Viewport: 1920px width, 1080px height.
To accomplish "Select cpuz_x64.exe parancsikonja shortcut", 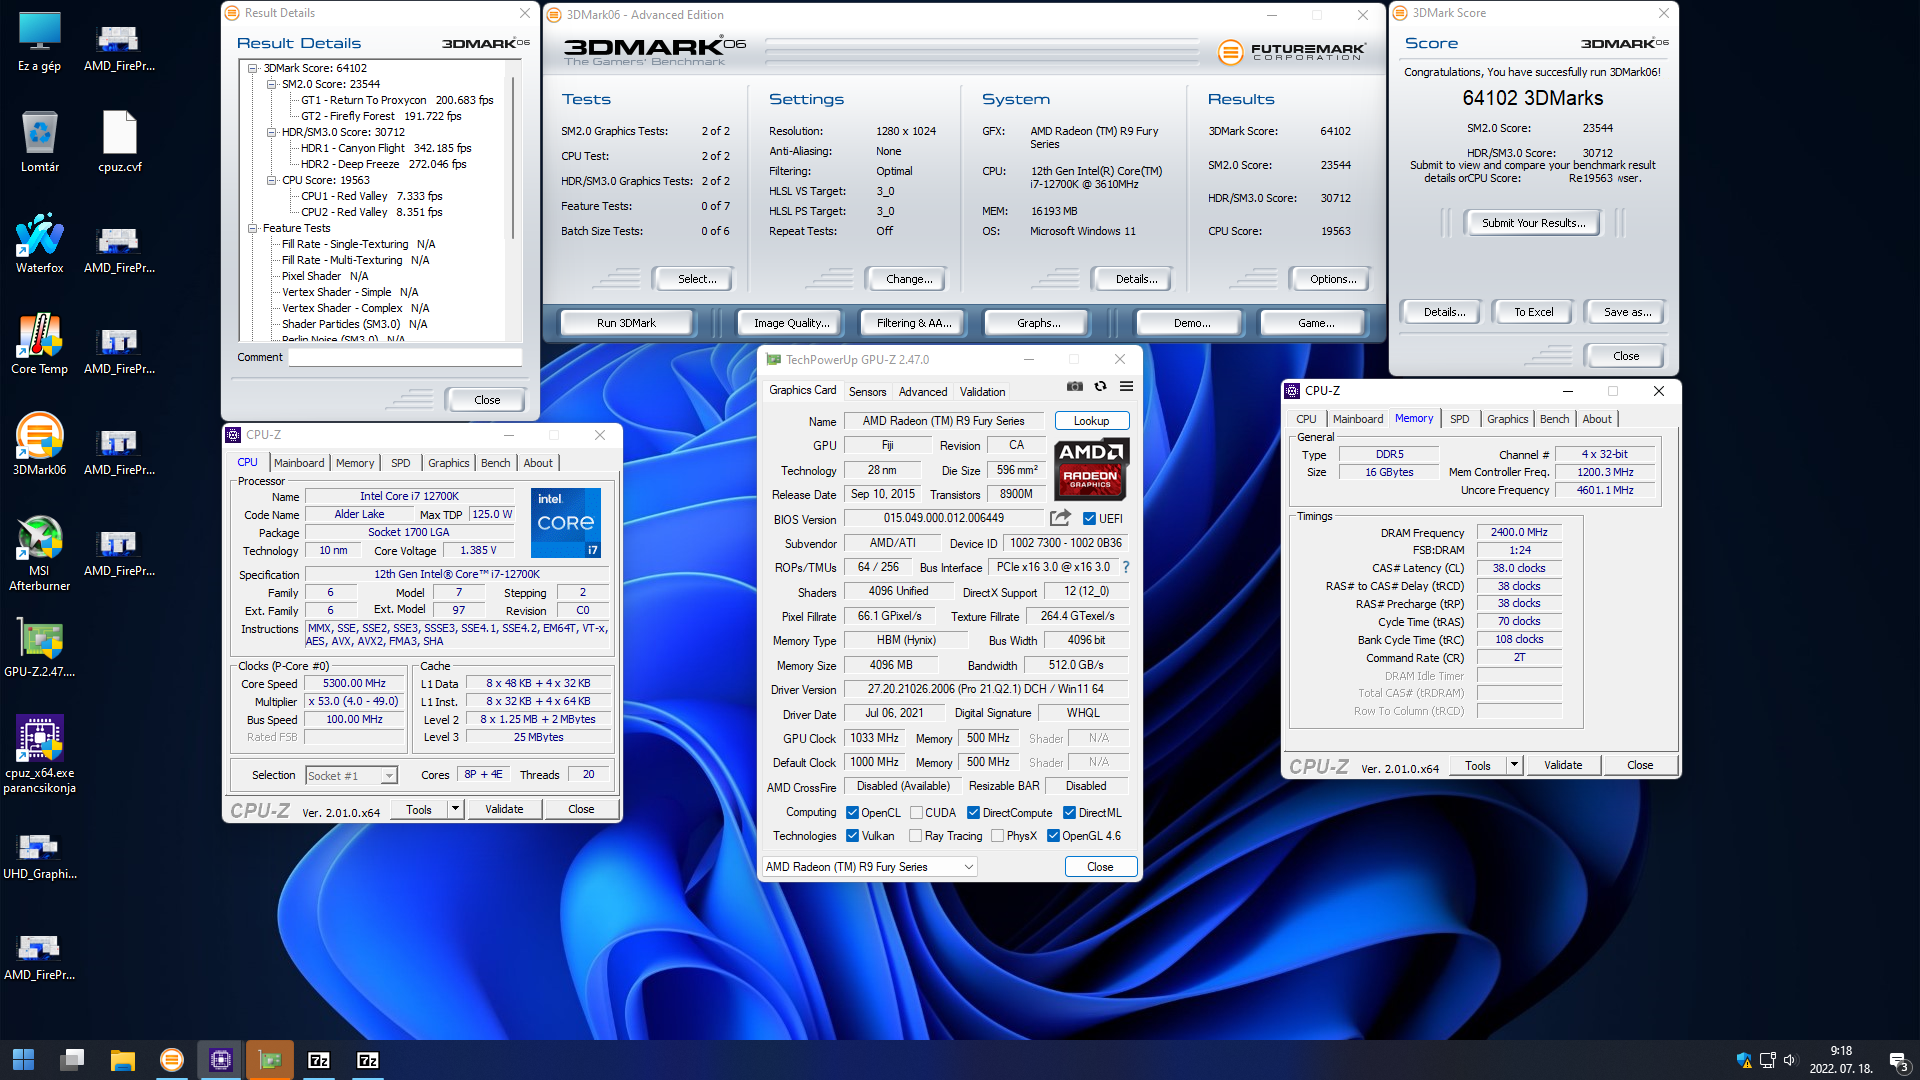I will click(39, 755).
